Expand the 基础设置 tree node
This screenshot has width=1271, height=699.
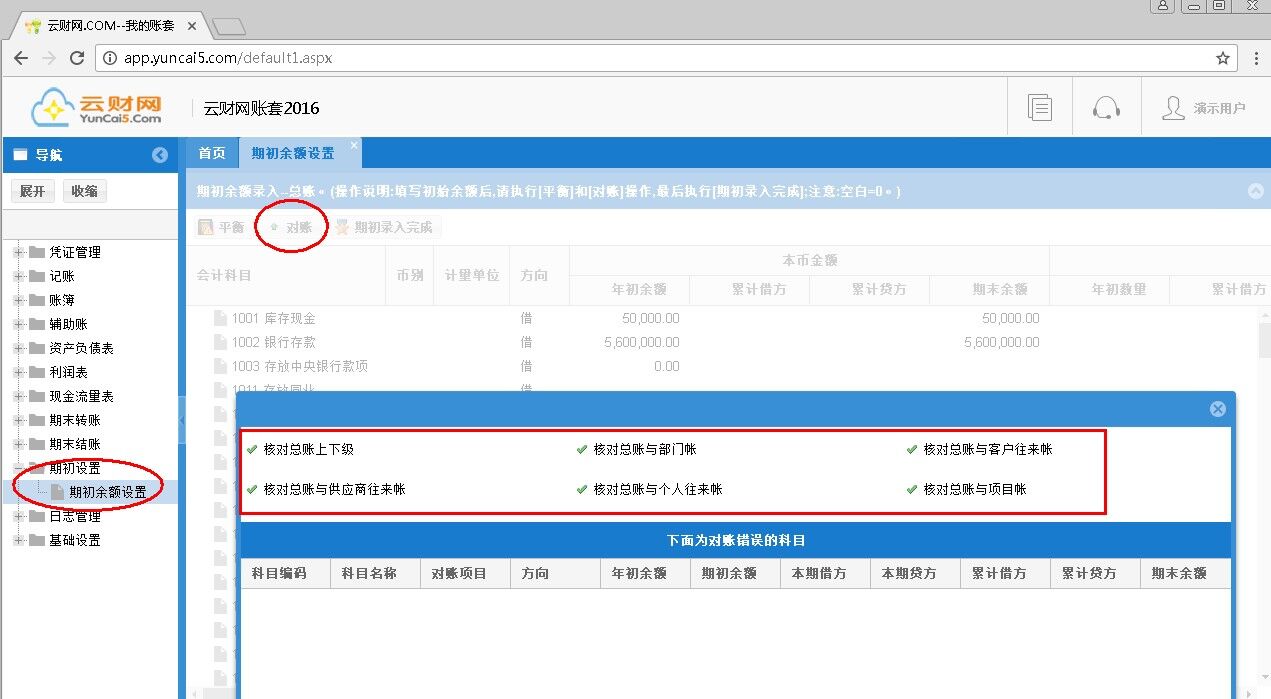tap(18, 540)
